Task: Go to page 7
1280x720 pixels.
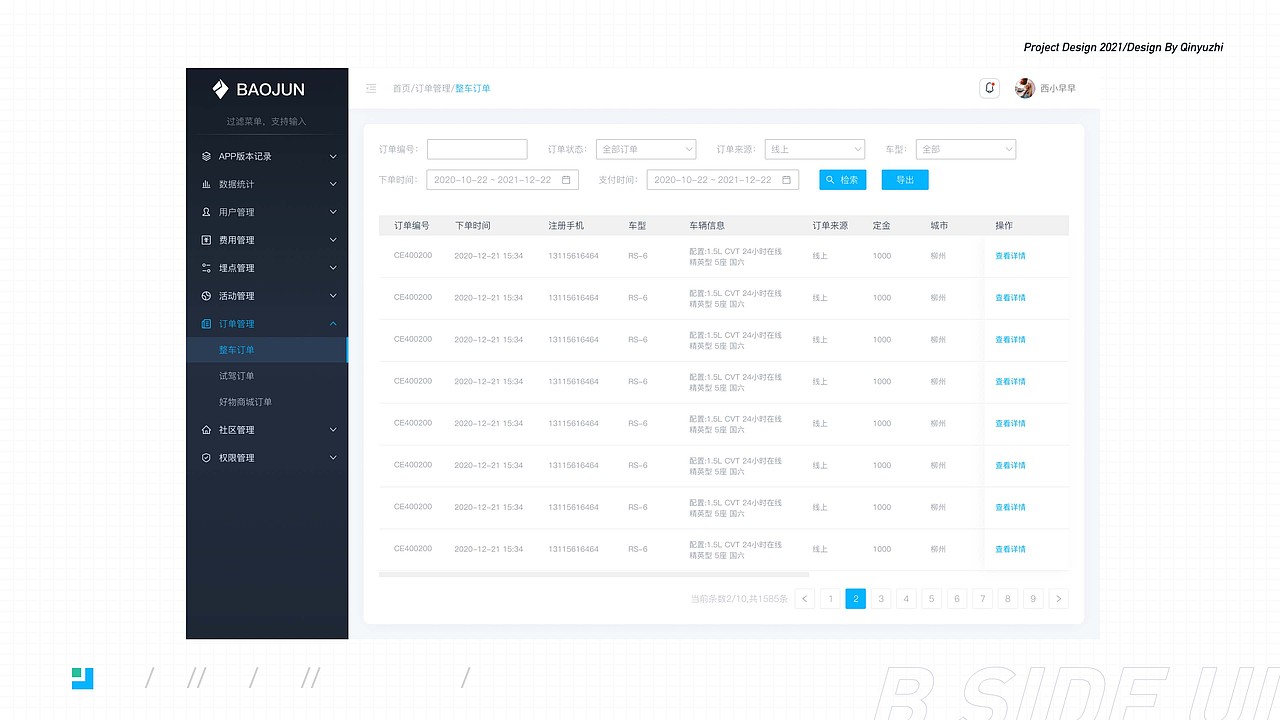Action: coord(983,599)
